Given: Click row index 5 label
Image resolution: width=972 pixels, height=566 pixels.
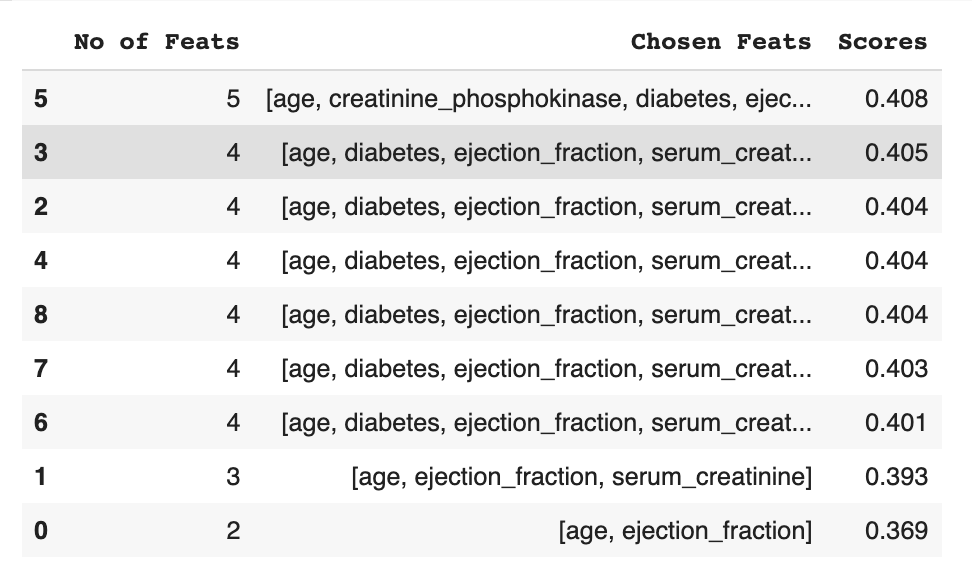Looking at the screenshot, I should [40, 99].
